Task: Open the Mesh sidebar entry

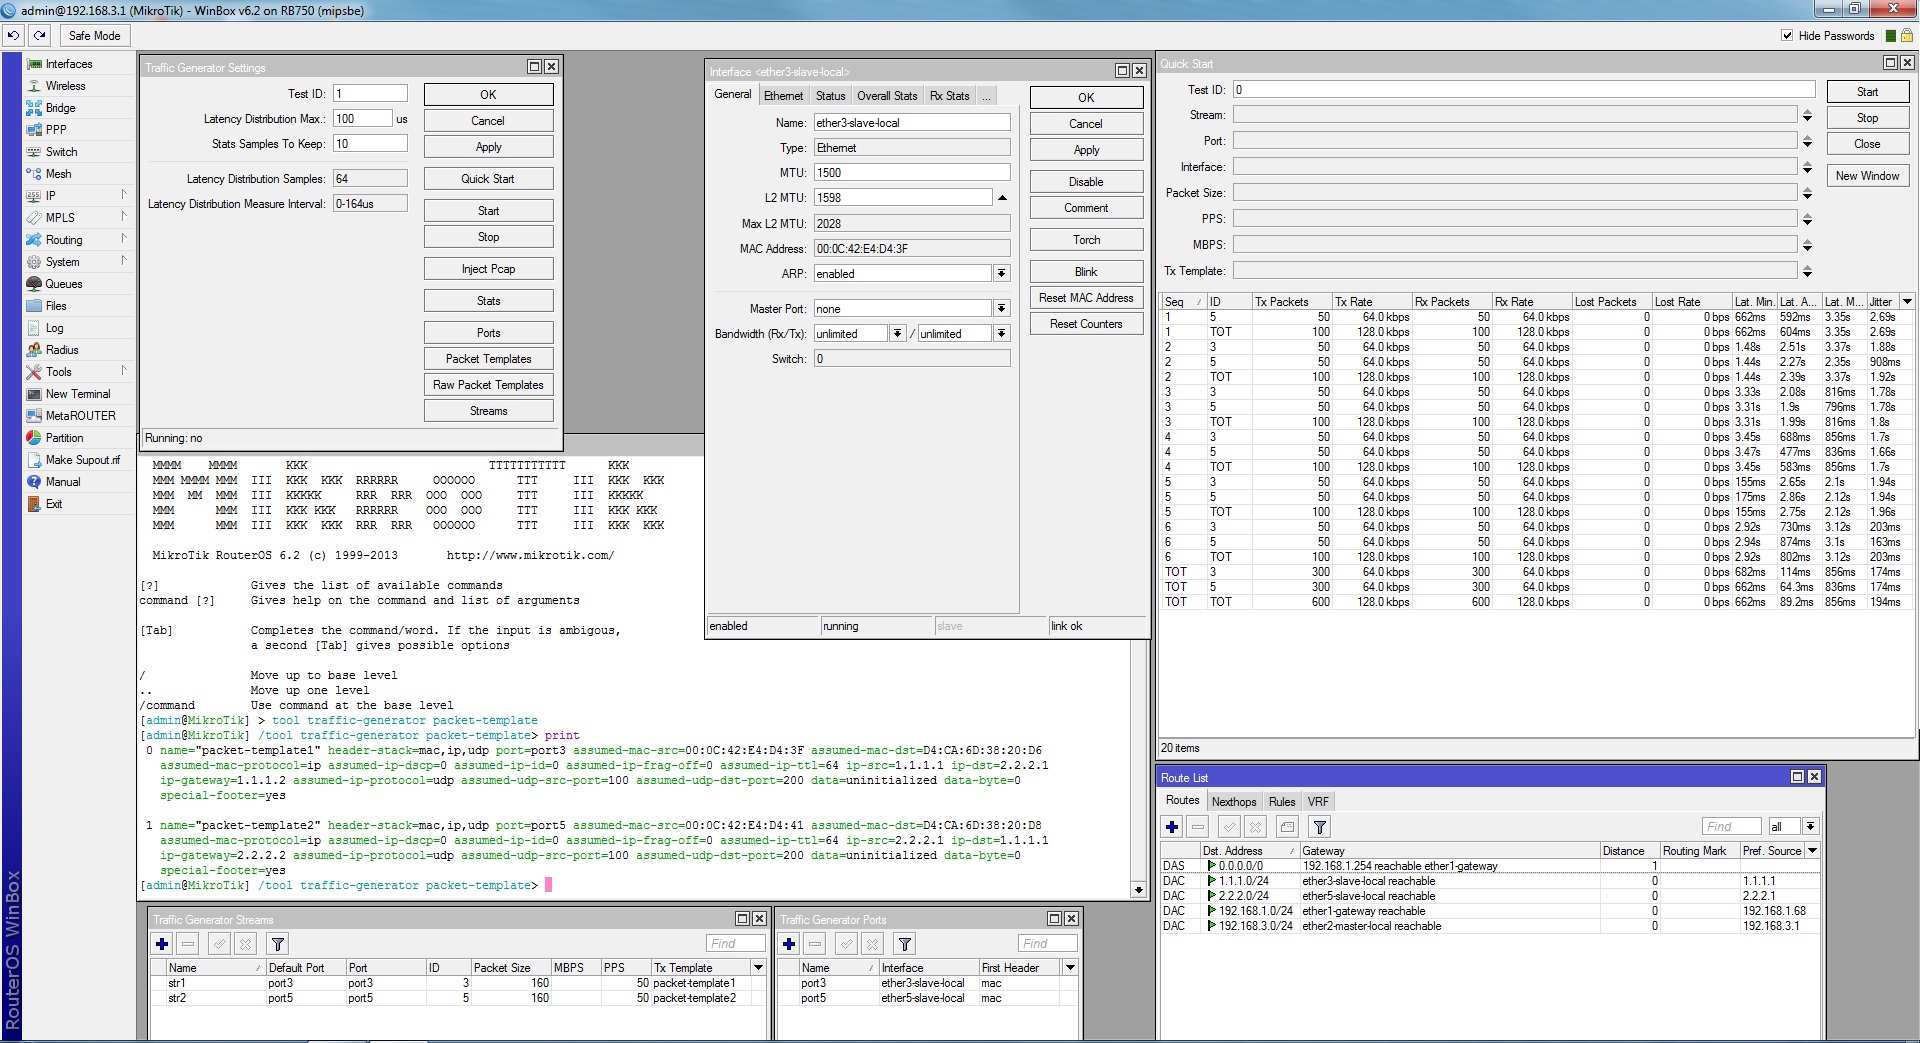Action: (58, 174)
